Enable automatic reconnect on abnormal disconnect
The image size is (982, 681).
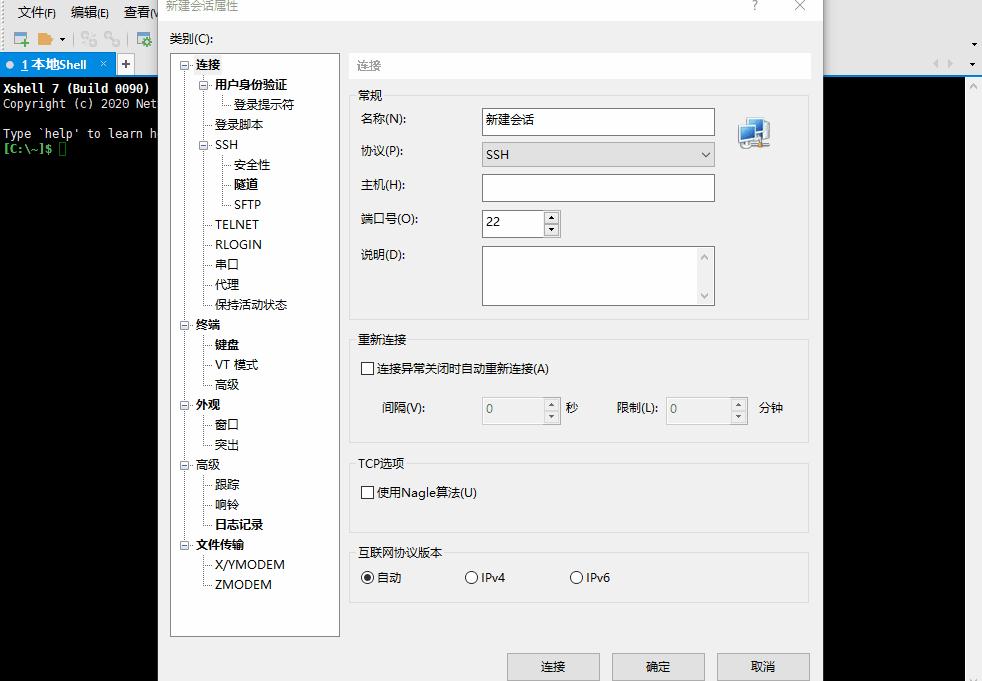click(x=367, y=368)
